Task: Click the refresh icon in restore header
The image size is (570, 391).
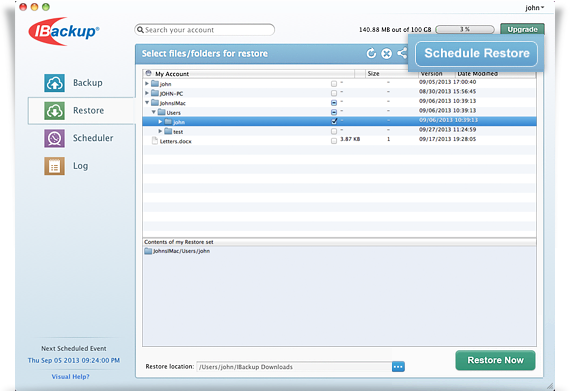Action: tap(371, 53)
